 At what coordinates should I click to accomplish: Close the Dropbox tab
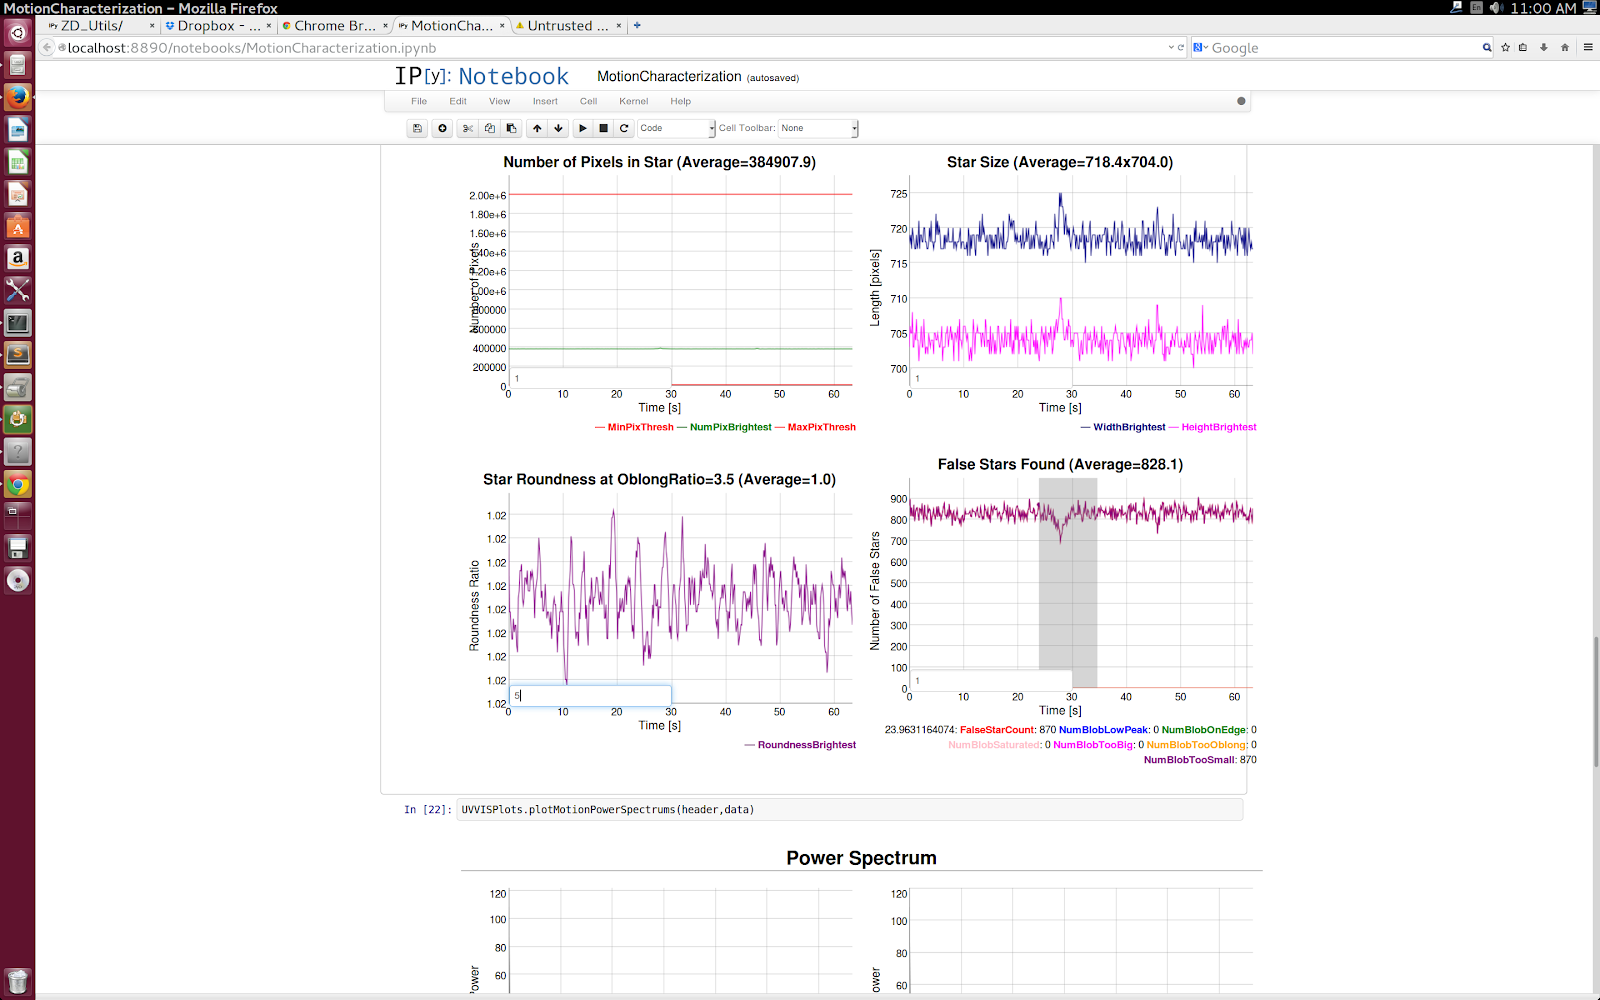point(268,26)
